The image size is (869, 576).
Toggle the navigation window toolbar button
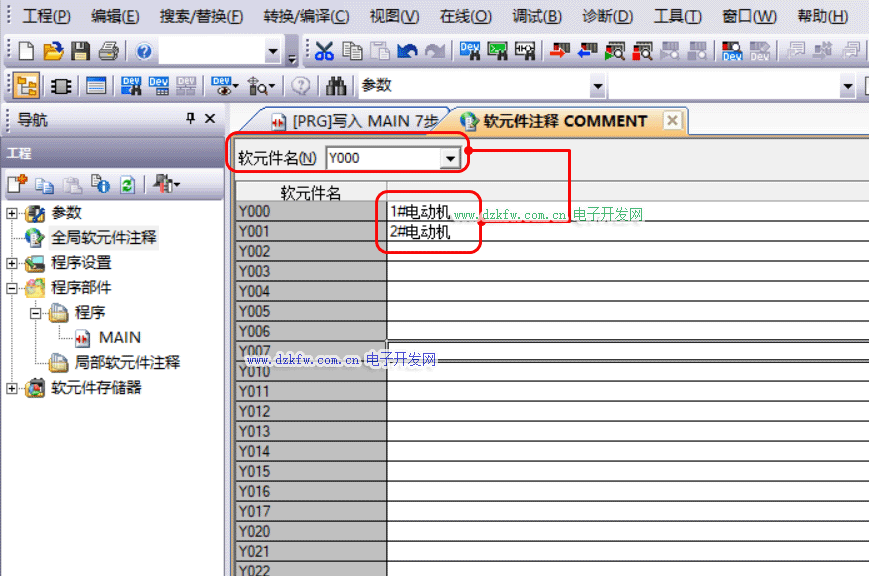coord(27,86)
